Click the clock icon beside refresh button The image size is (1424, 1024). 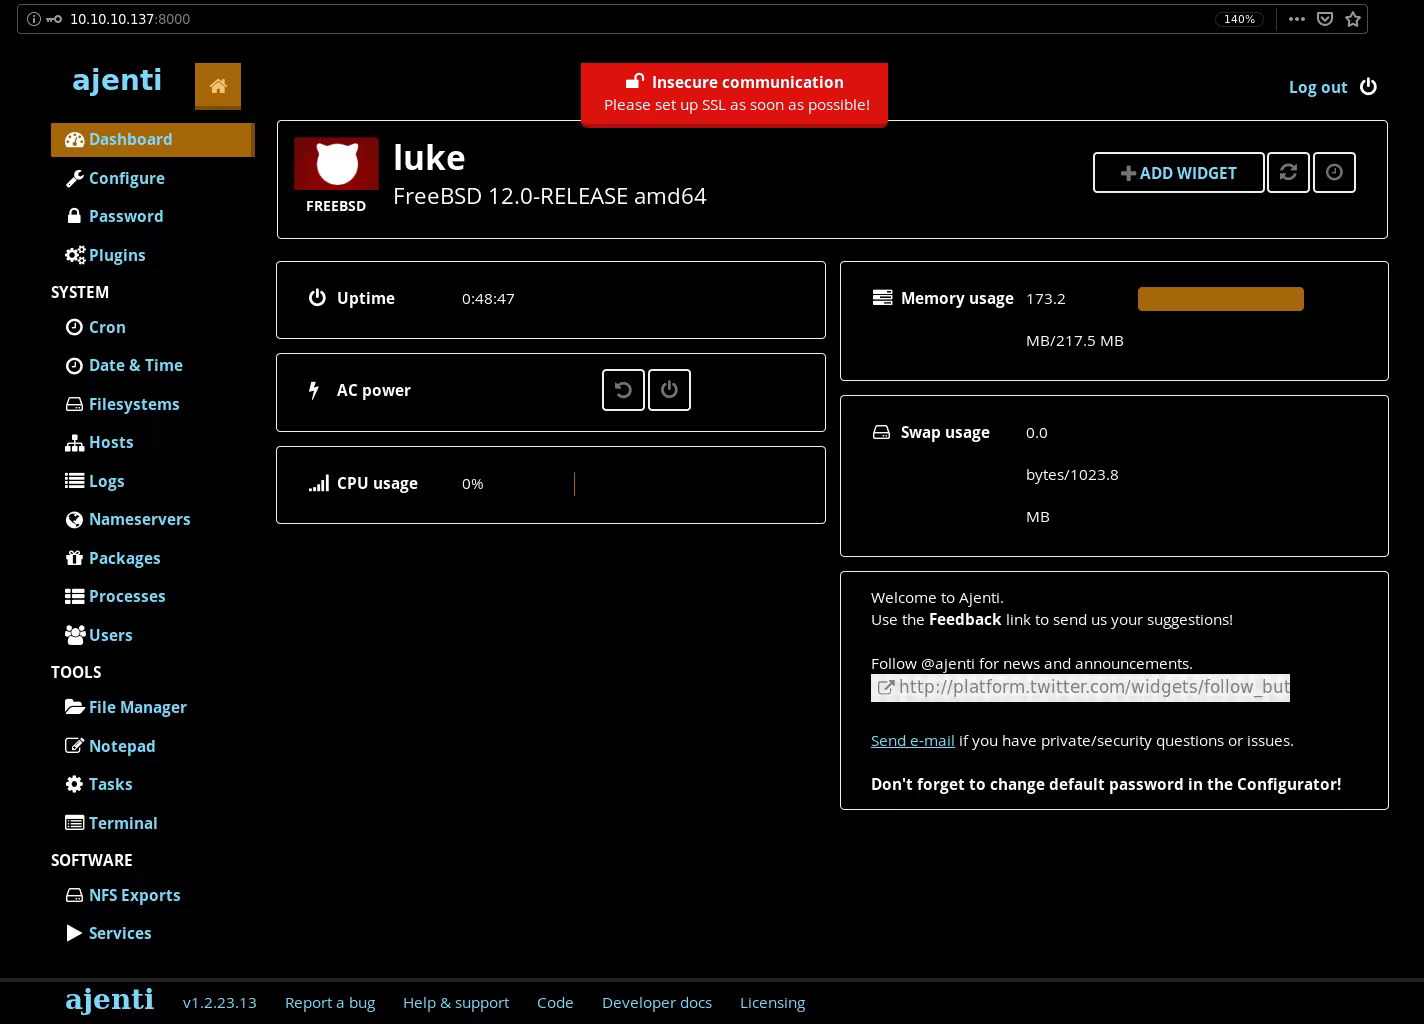pos(1334,173)
